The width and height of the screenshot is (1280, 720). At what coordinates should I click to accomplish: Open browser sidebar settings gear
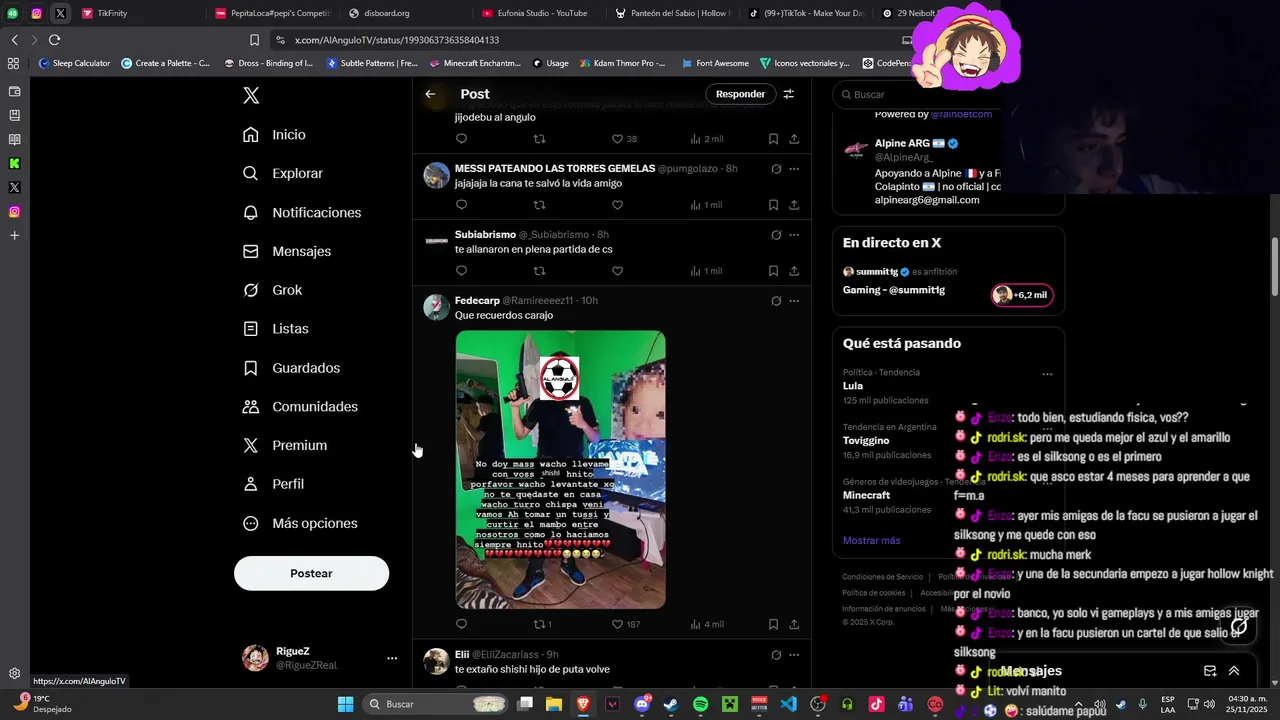click(x=14, y=674)
